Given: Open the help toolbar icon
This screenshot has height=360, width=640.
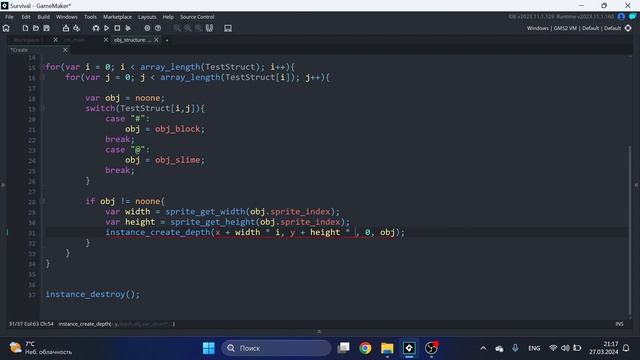Looking at the screenshot, I should pyautogui.click(x=158, y=28).
